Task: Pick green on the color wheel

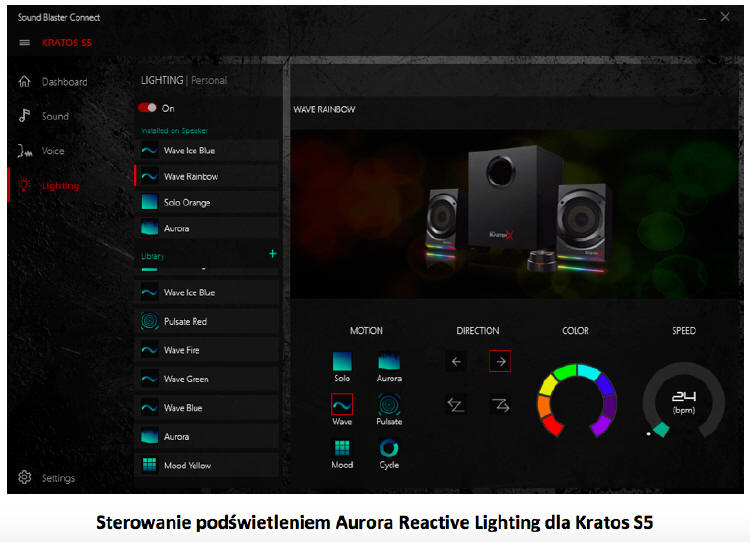Action: (565, 372)
